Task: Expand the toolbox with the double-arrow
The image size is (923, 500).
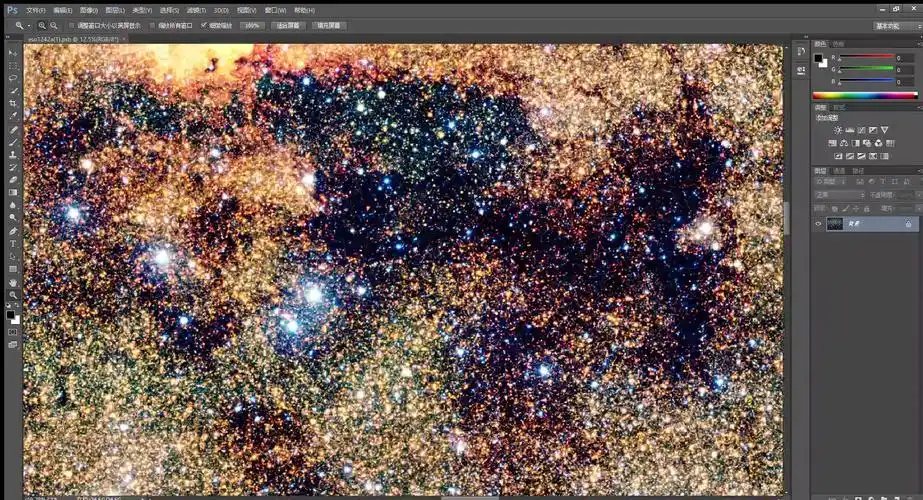Action: [8, 38]
